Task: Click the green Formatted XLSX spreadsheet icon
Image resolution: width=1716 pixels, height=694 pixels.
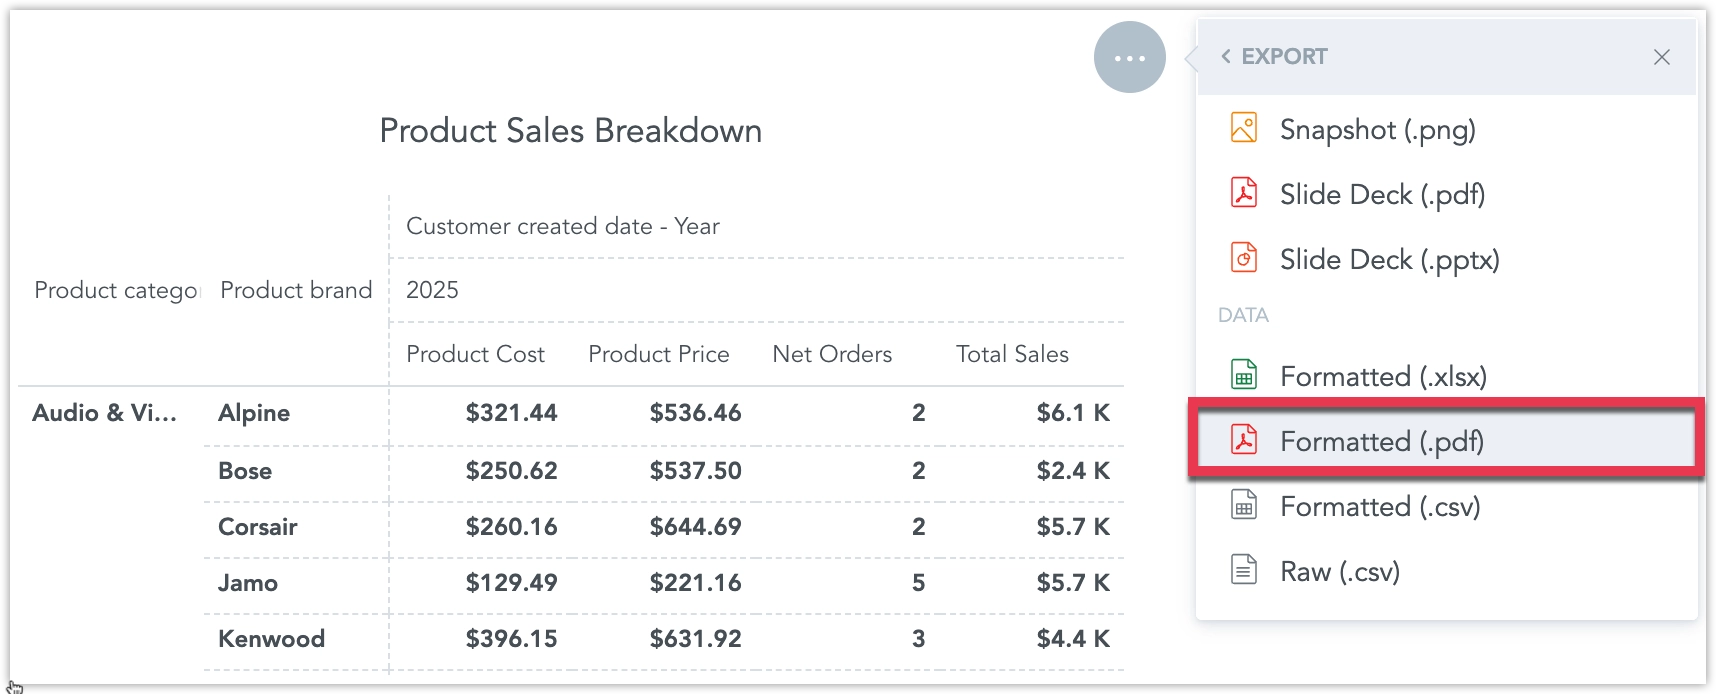Action: pyautogui.click(x=1243, y=375)
